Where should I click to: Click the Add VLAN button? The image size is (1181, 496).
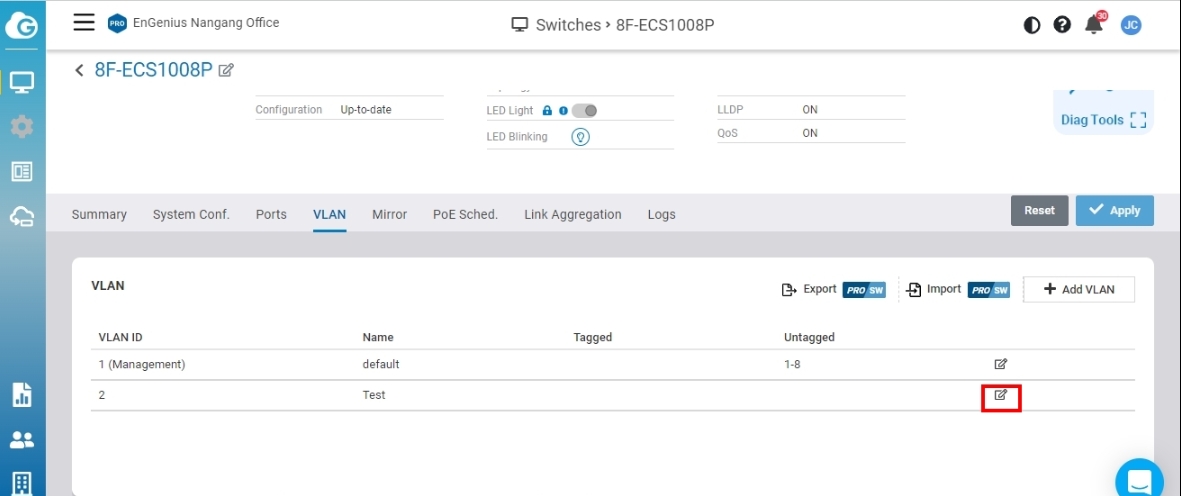pos(1078,289)
